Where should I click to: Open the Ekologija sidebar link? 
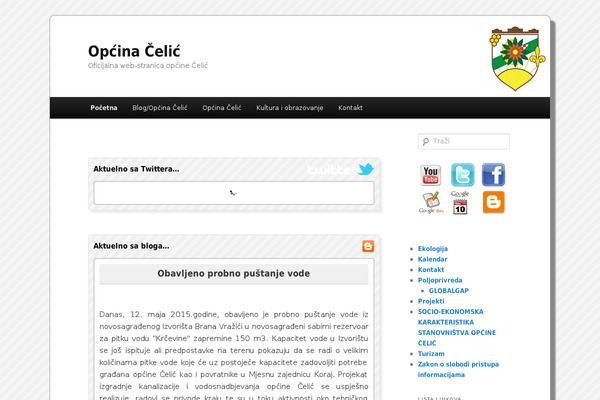(433, 249)
